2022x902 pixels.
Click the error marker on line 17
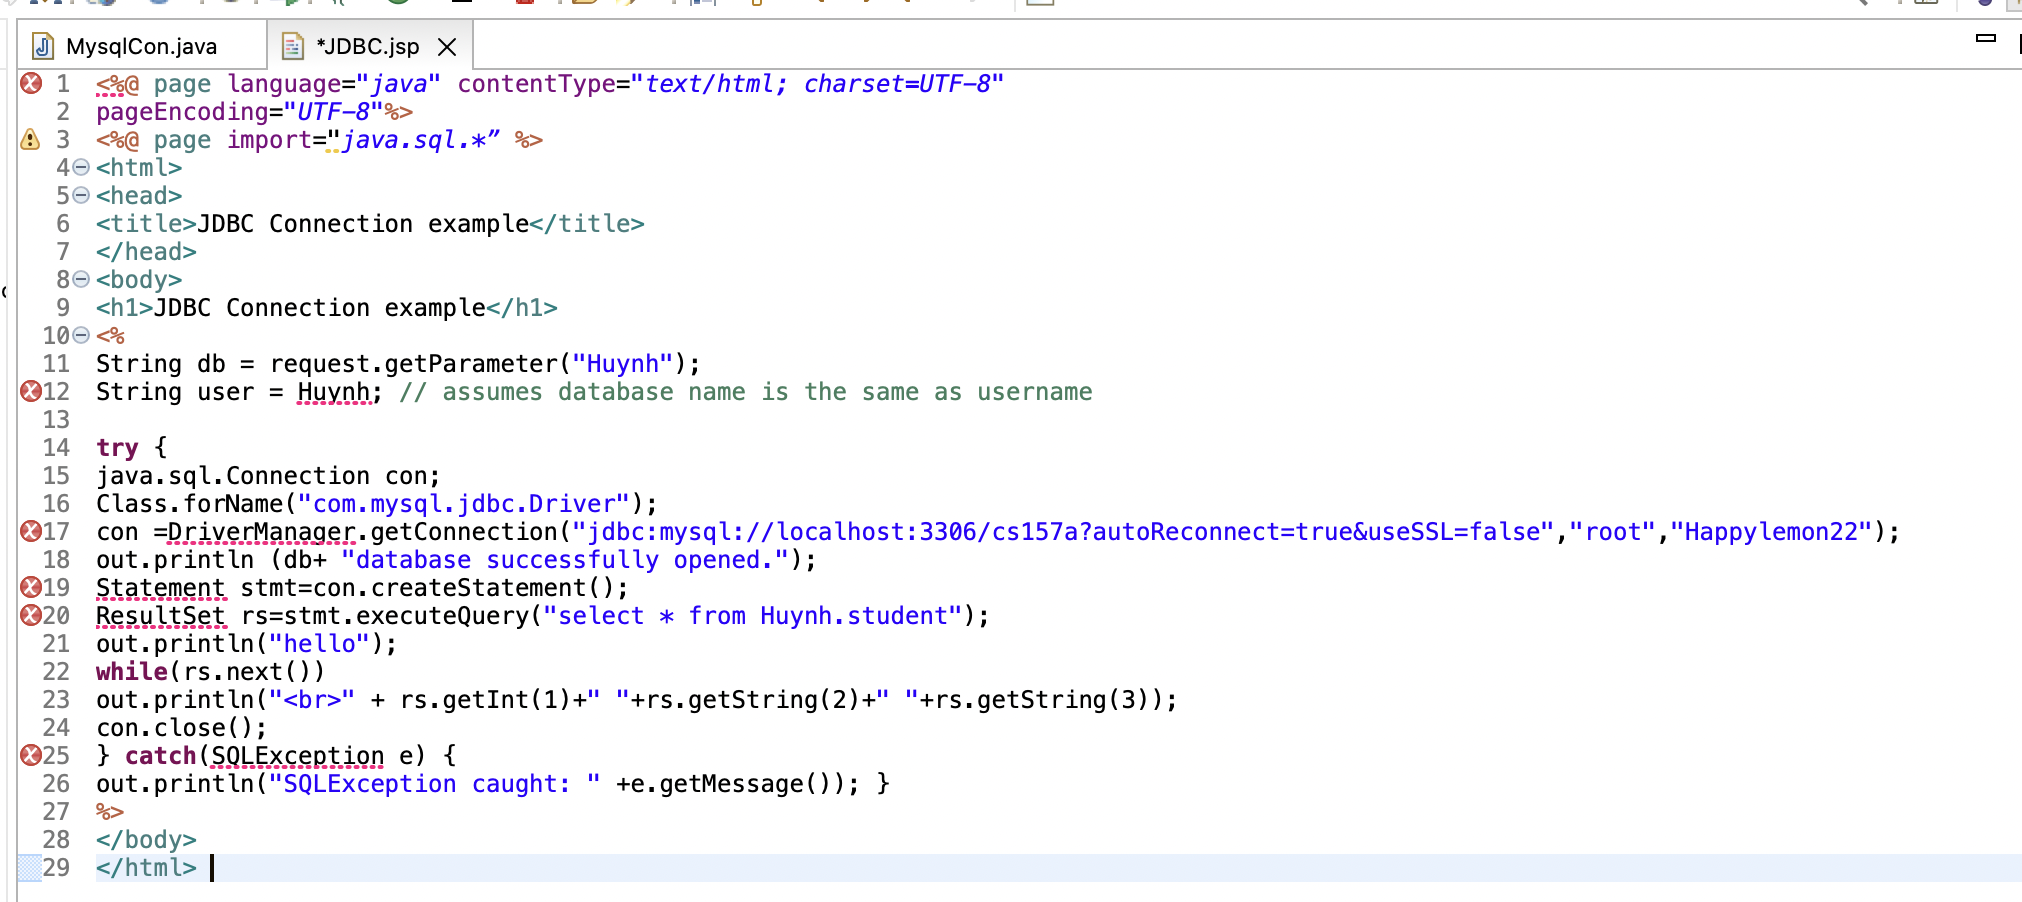pyautogui.click(x=31, y=531)
